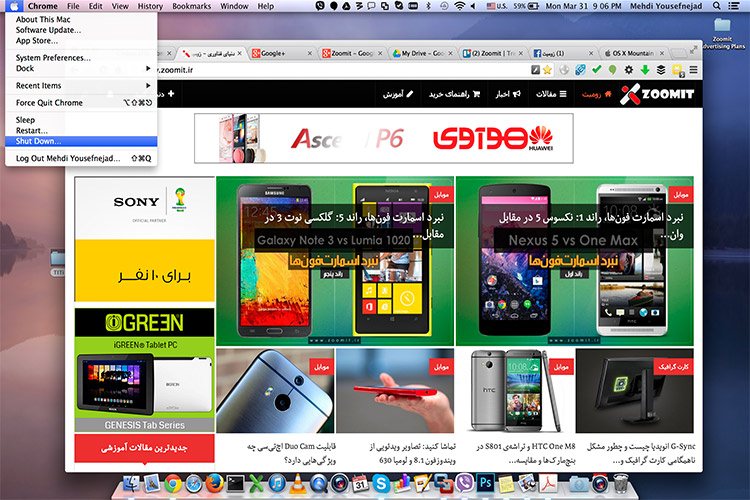750x500 pixels.
Task: Expand the Recent Items submenu
Action: [81, 86]
